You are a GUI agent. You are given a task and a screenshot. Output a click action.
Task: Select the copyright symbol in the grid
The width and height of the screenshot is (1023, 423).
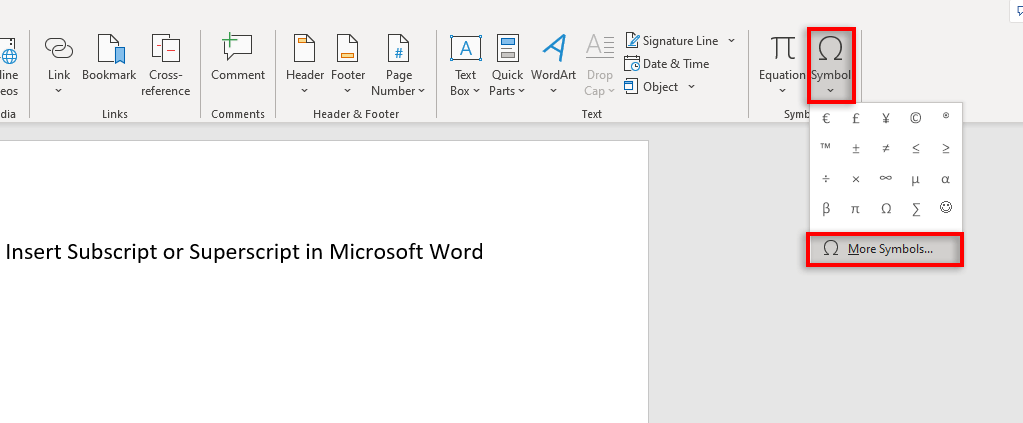(915, 118)
